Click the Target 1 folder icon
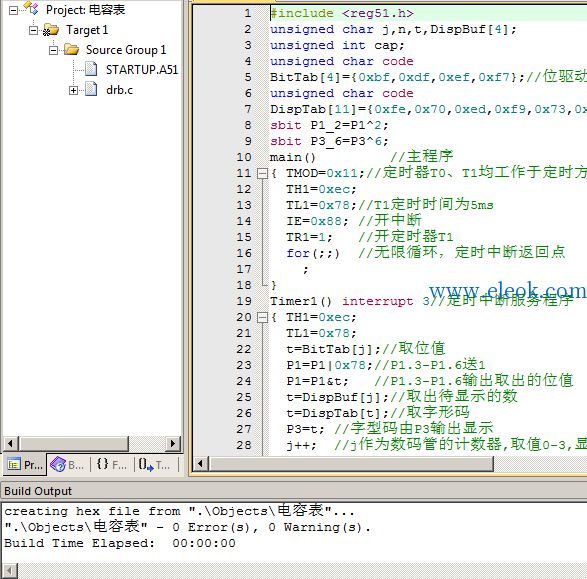587x579 pixels. coord(51,30)
